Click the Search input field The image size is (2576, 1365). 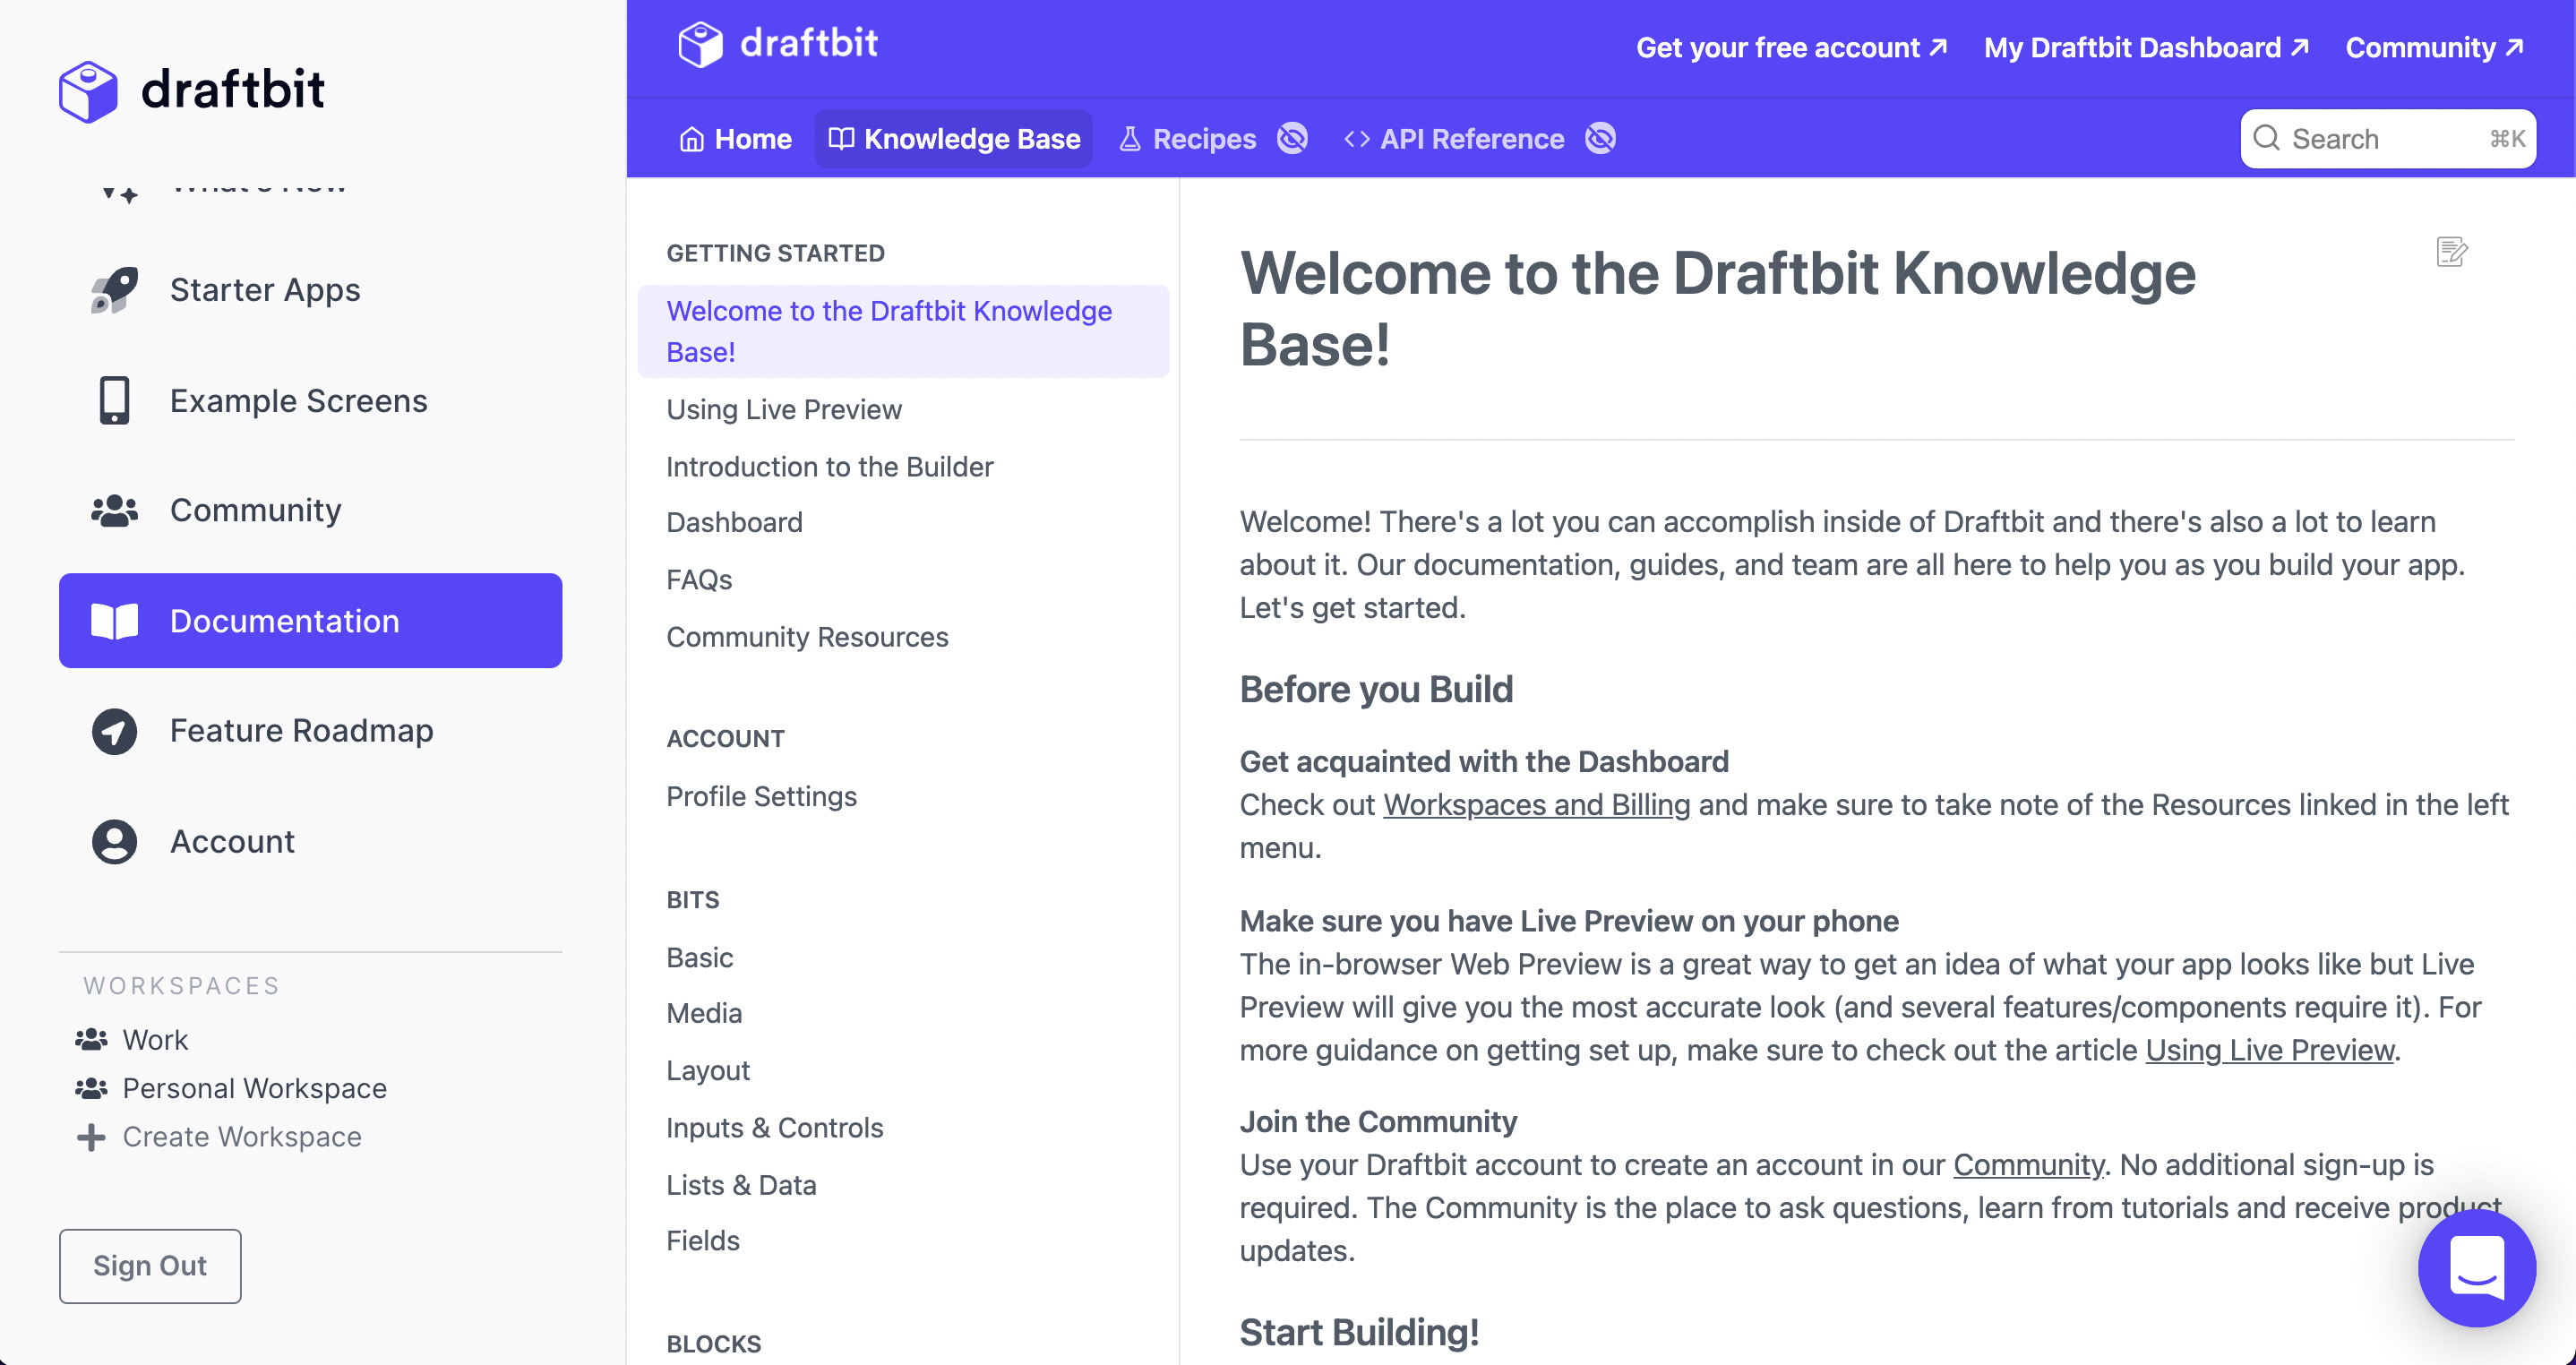coord(2388,139)
